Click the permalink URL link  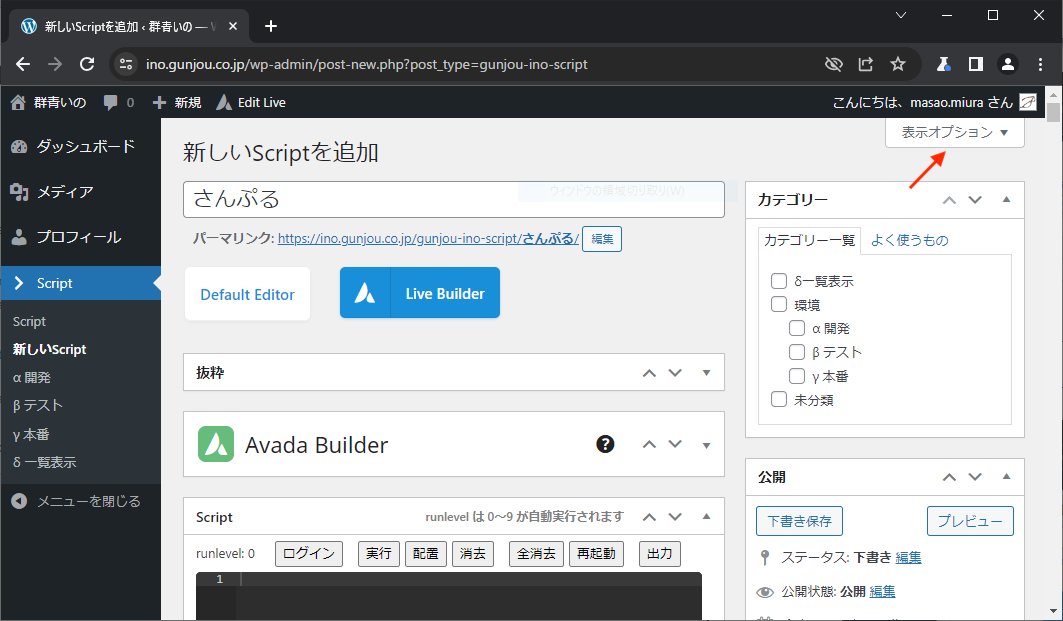[x=427, y=239]
